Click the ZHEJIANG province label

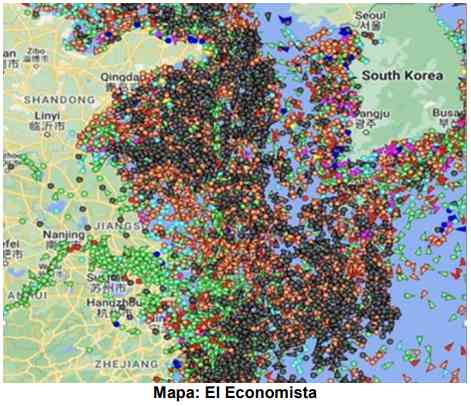[x=127, y=364]
